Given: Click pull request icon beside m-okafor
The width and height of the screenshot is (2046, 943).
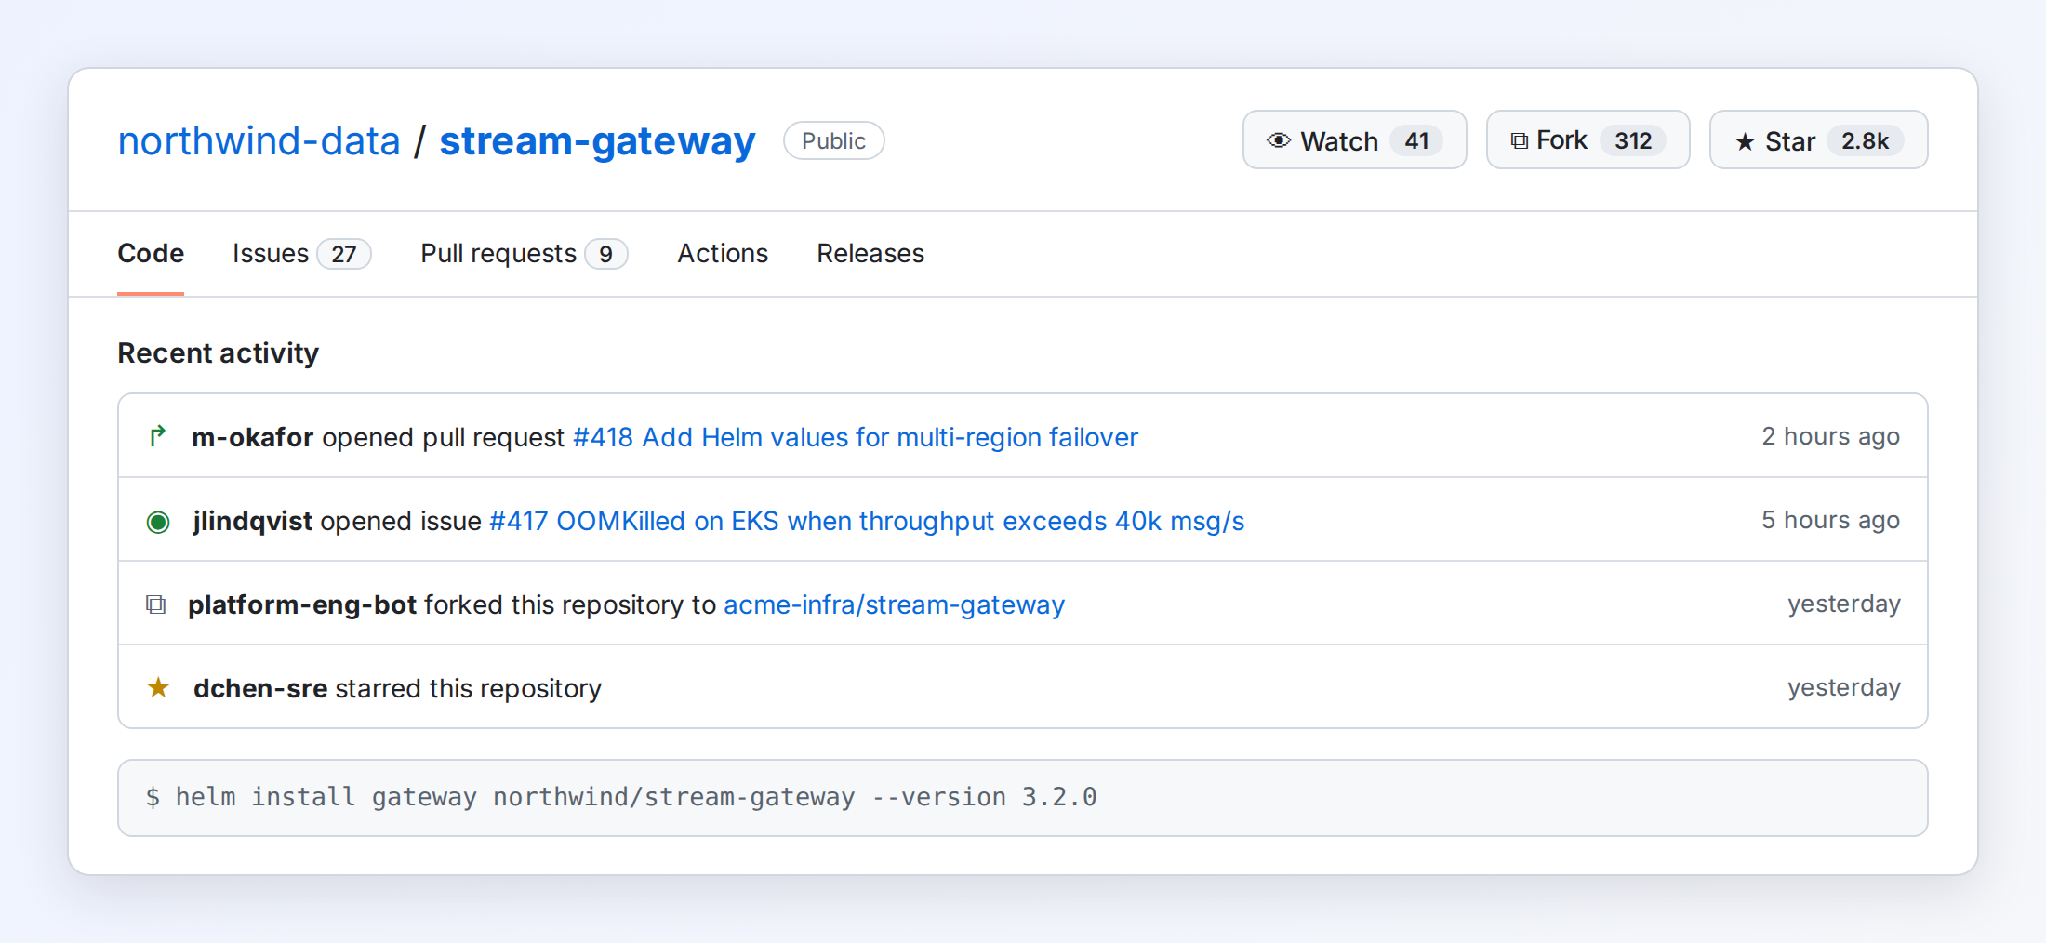Looking at the screenshot, I should (x=158, y=435).
